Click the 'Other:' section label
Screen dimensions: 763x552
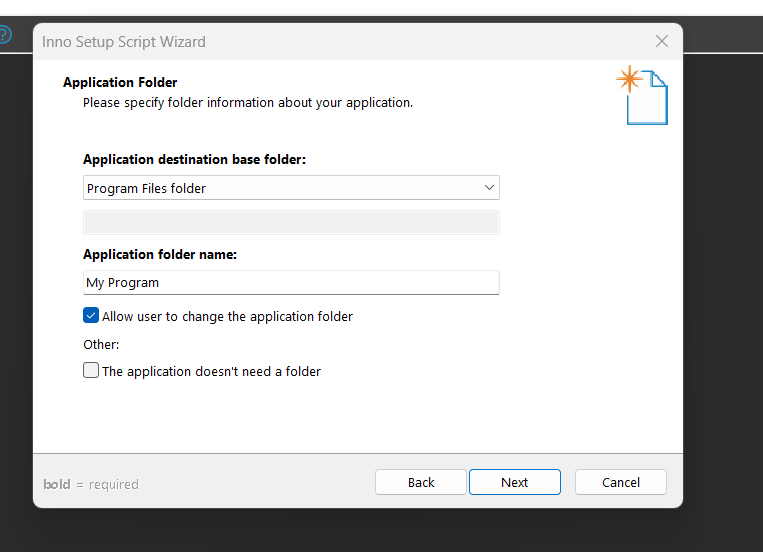[x=101, y=344]
